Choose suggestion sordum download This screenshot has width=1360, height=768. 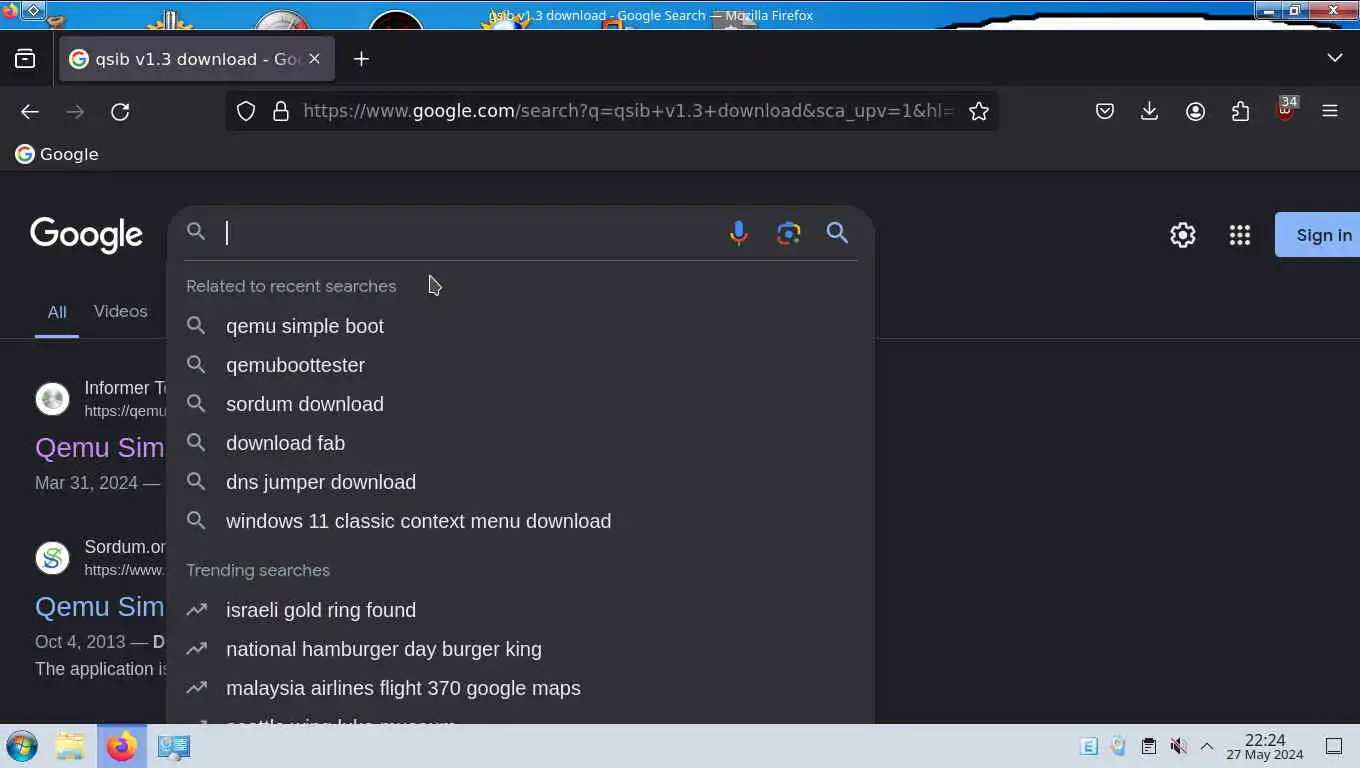point(520,404)
